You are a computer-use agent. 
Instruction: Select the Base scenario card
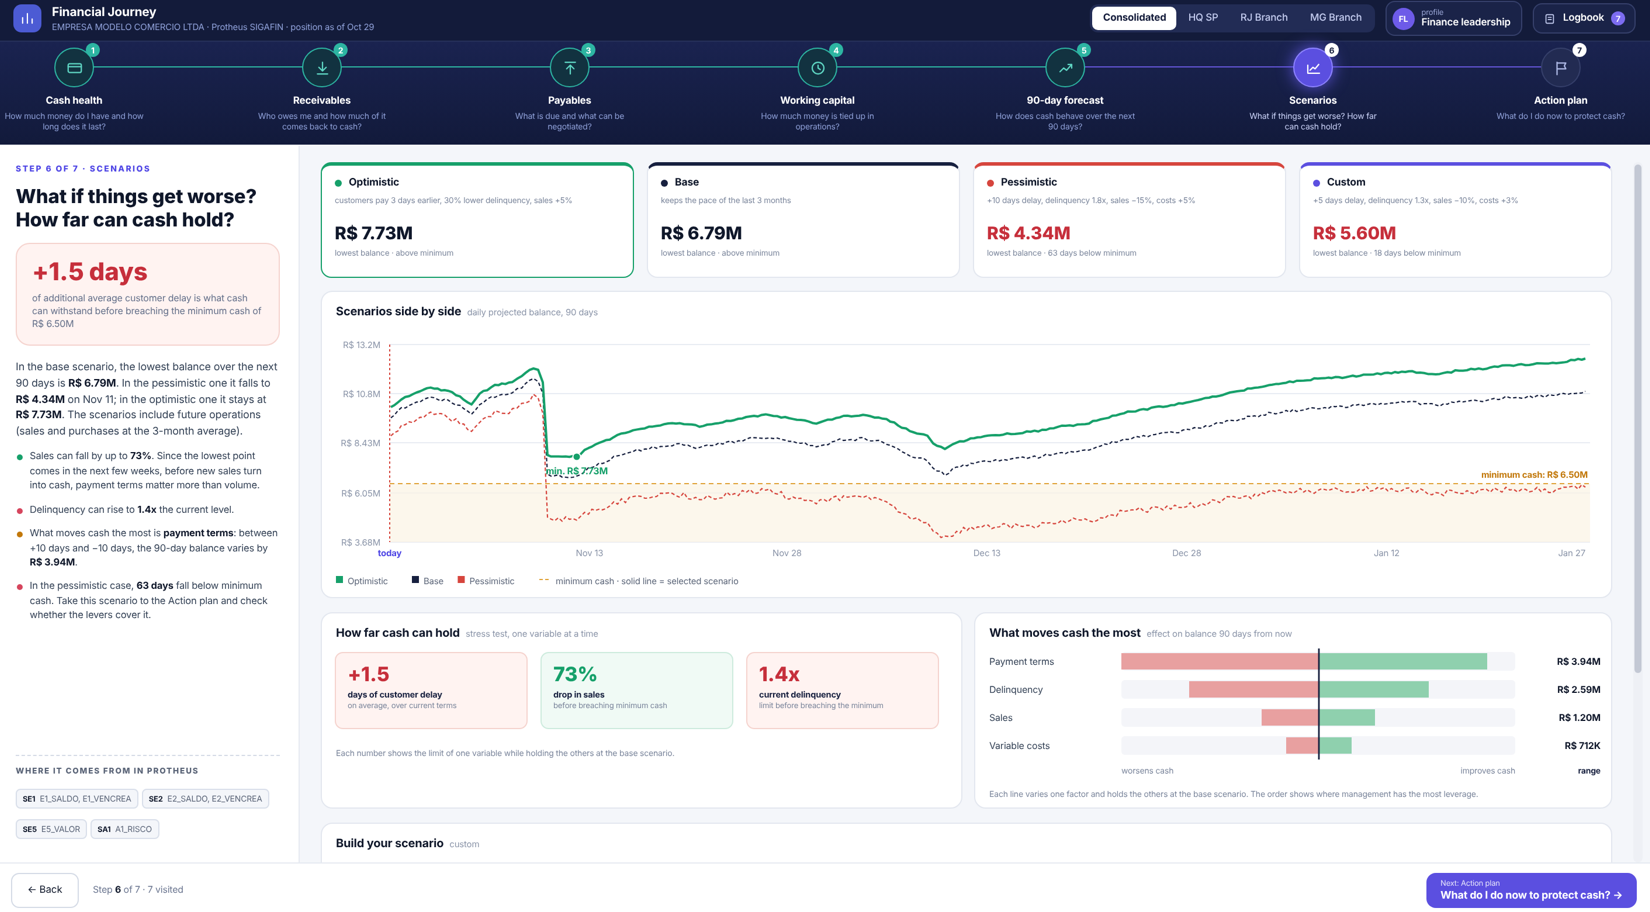click(x=803, y=220)
